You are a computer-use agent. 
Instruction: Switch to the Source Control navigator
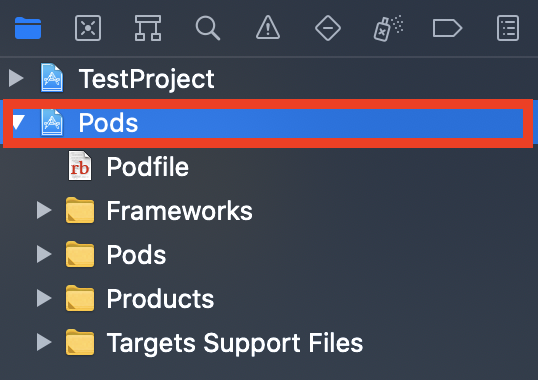coord(88,28)
